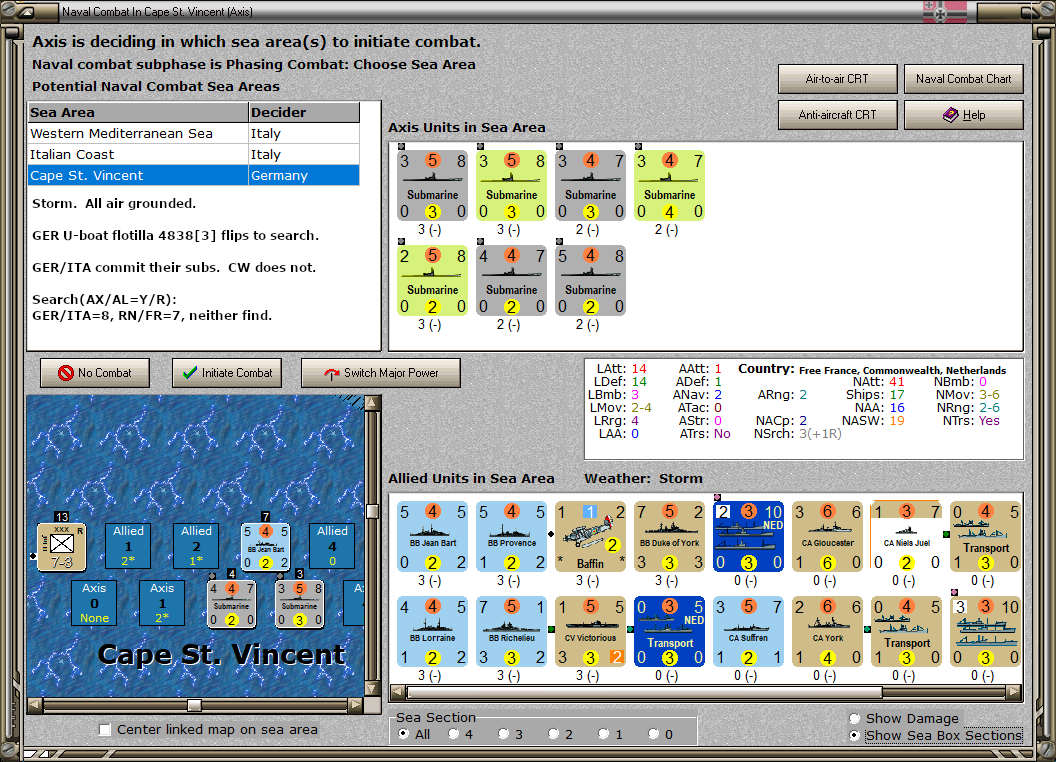The width and height of the screenshot is (1056, 762).
Task: Select the NED convoy counter with value 10
Action: 748,536
